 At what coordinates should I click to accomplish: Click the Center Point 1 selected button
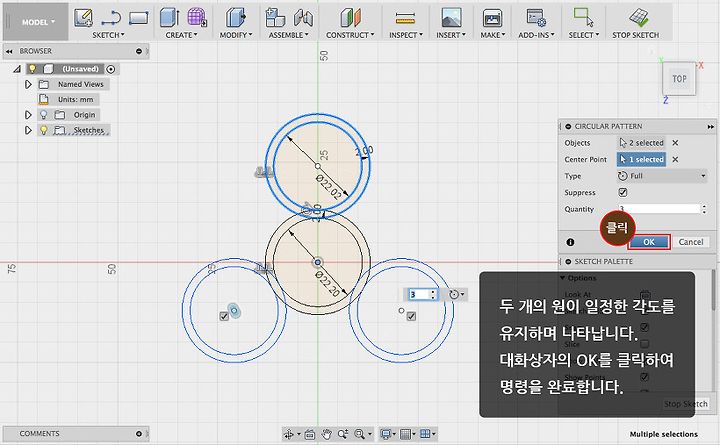(641, 159)
